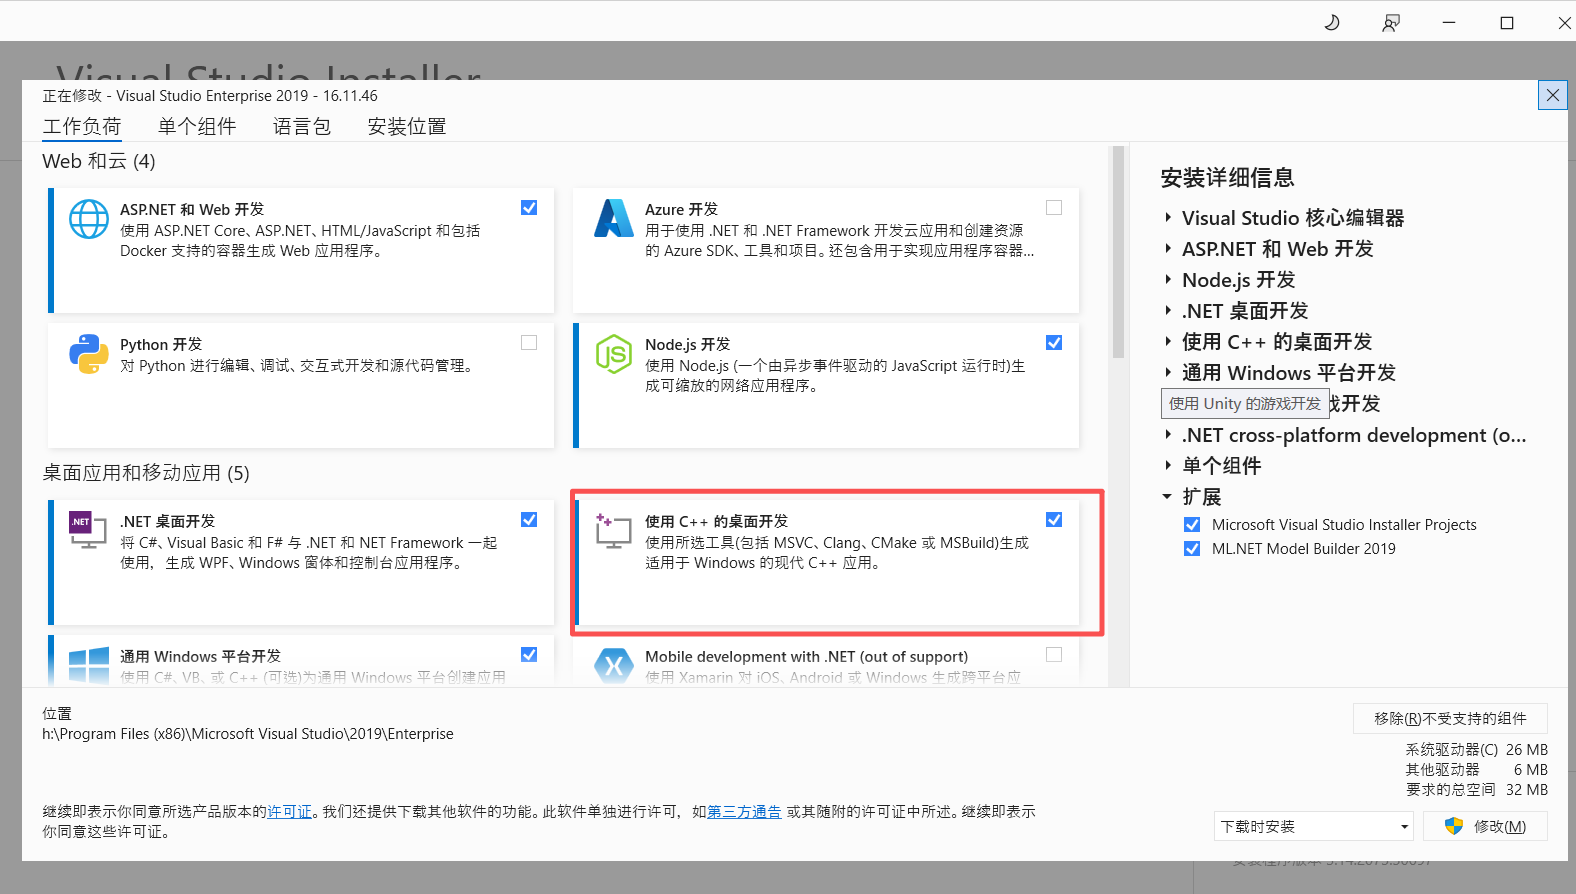Image resolution: width=1576 pixels, height=894 pixels.
Task: Click the 修改(M) button
Action: pos(1485,826)
